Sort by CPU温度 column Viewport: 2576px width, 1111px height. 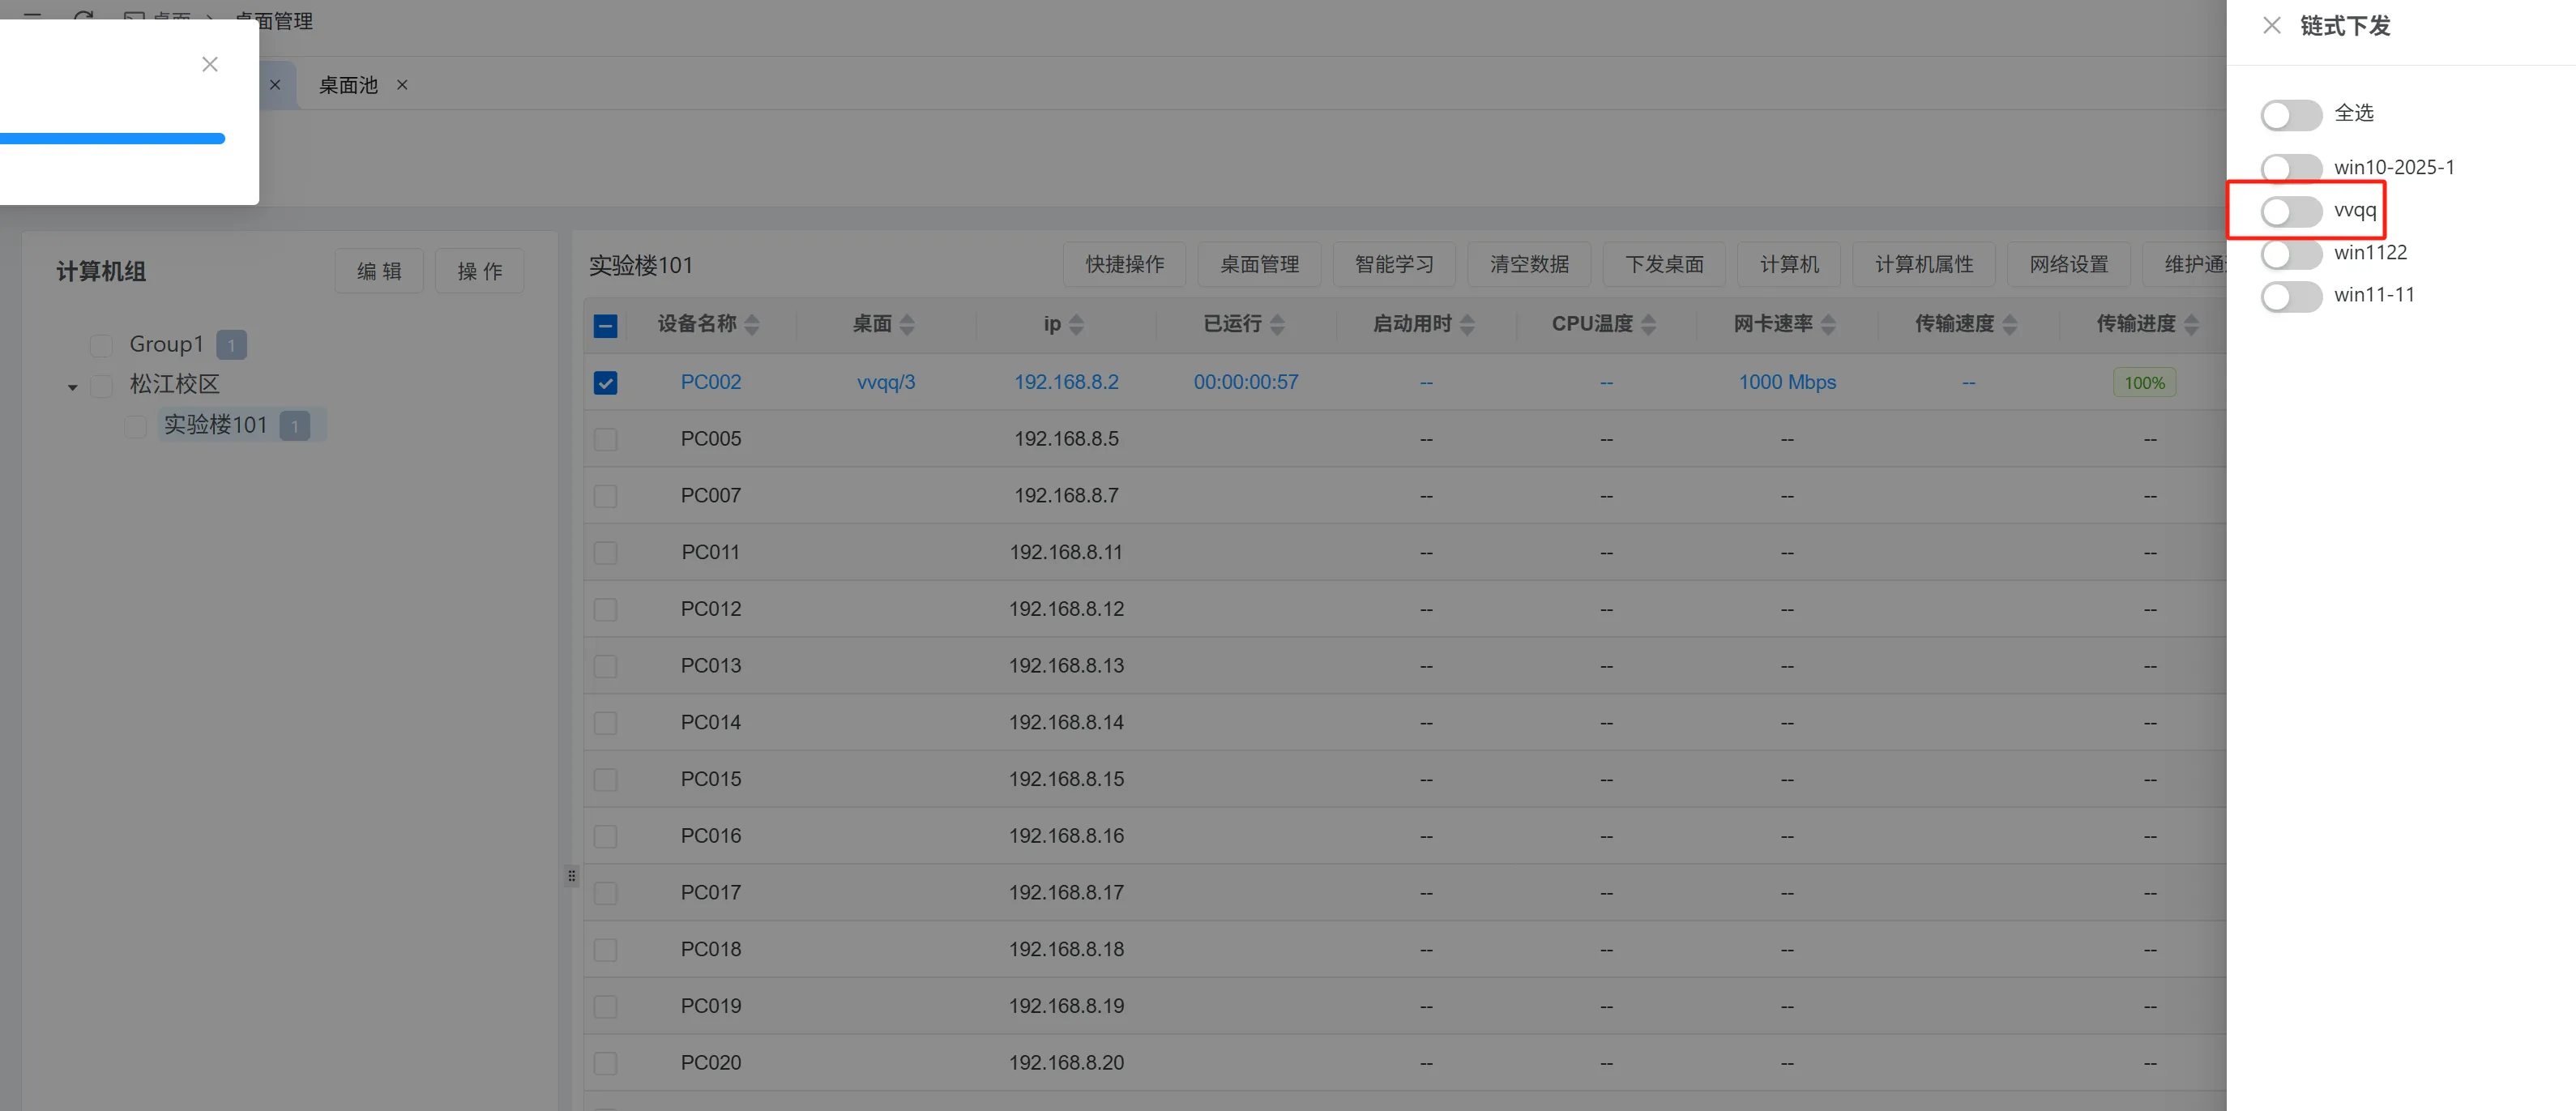pyautogui.click(x=1649, y=324)
